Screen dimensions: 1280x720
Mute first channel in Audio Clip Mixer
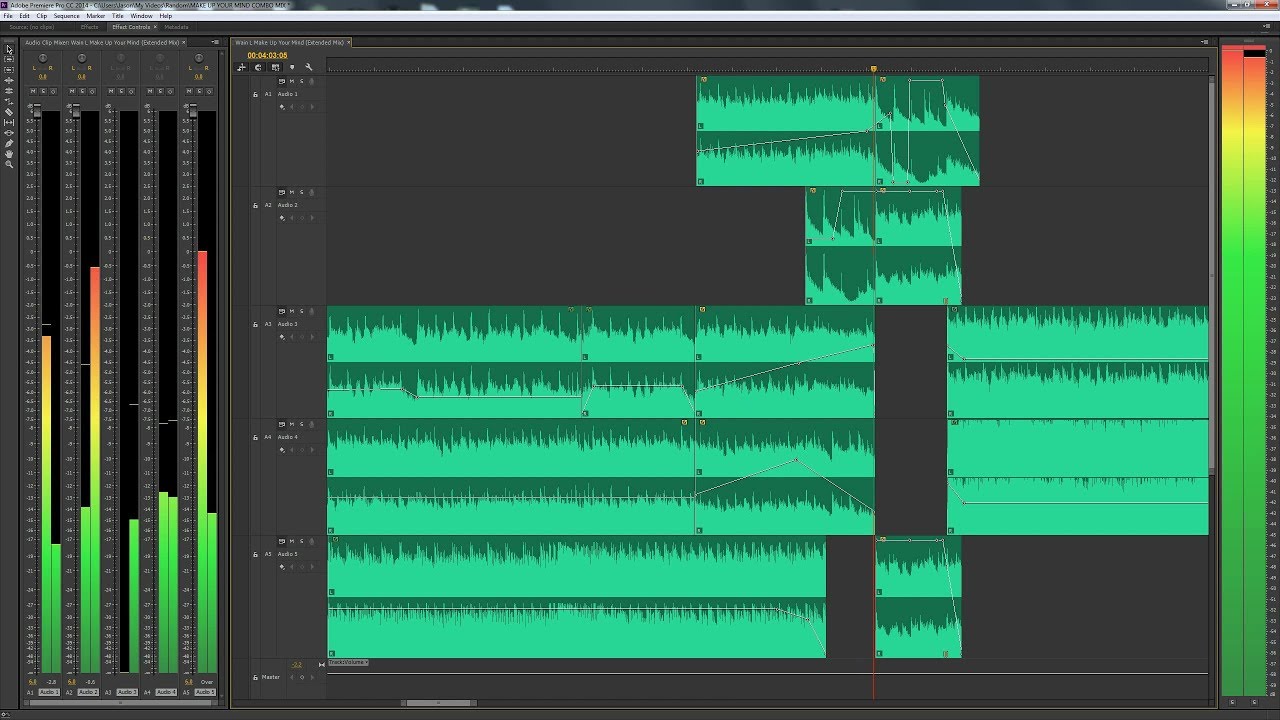33,91
